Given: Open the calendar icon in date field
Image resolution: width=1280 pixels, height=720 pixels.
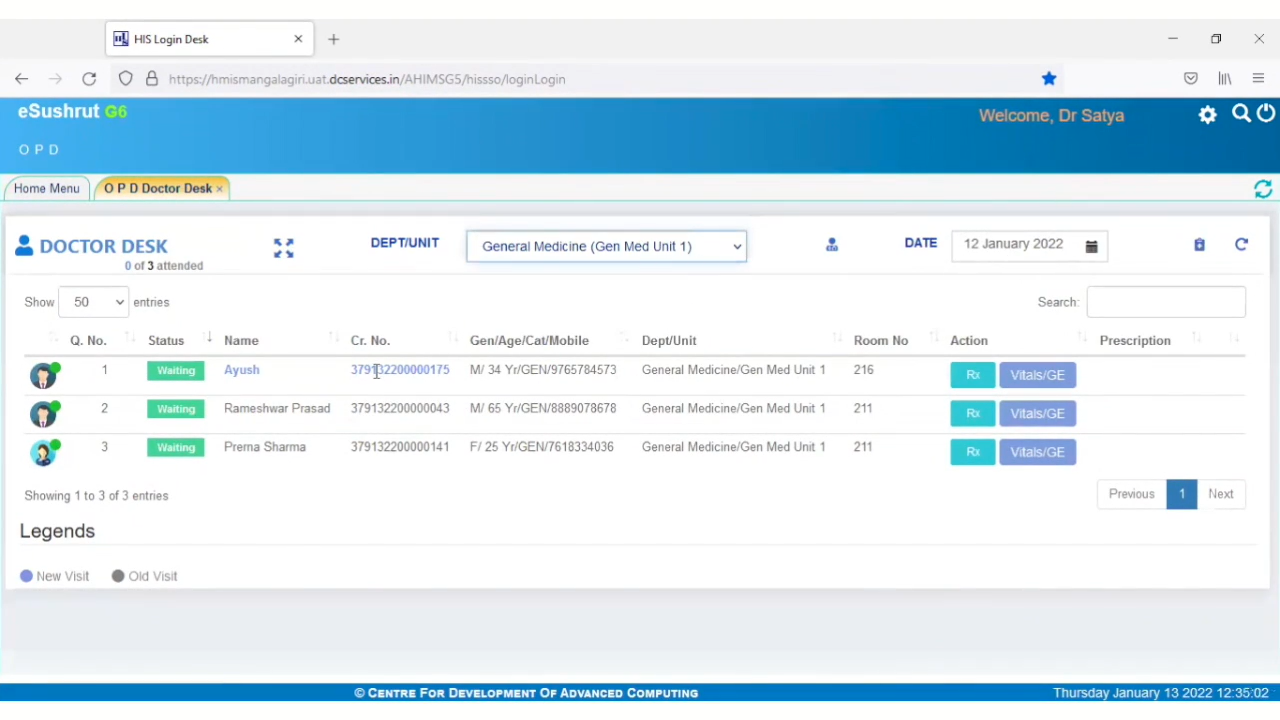Looking at the screenshot, I should 1092,246.
